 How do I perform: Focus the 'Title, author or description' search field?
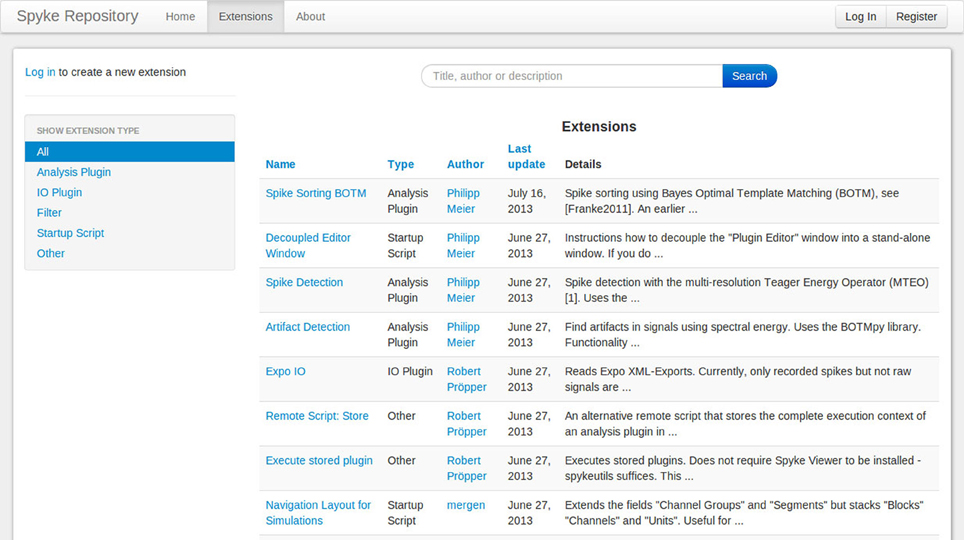click(572, 76)
